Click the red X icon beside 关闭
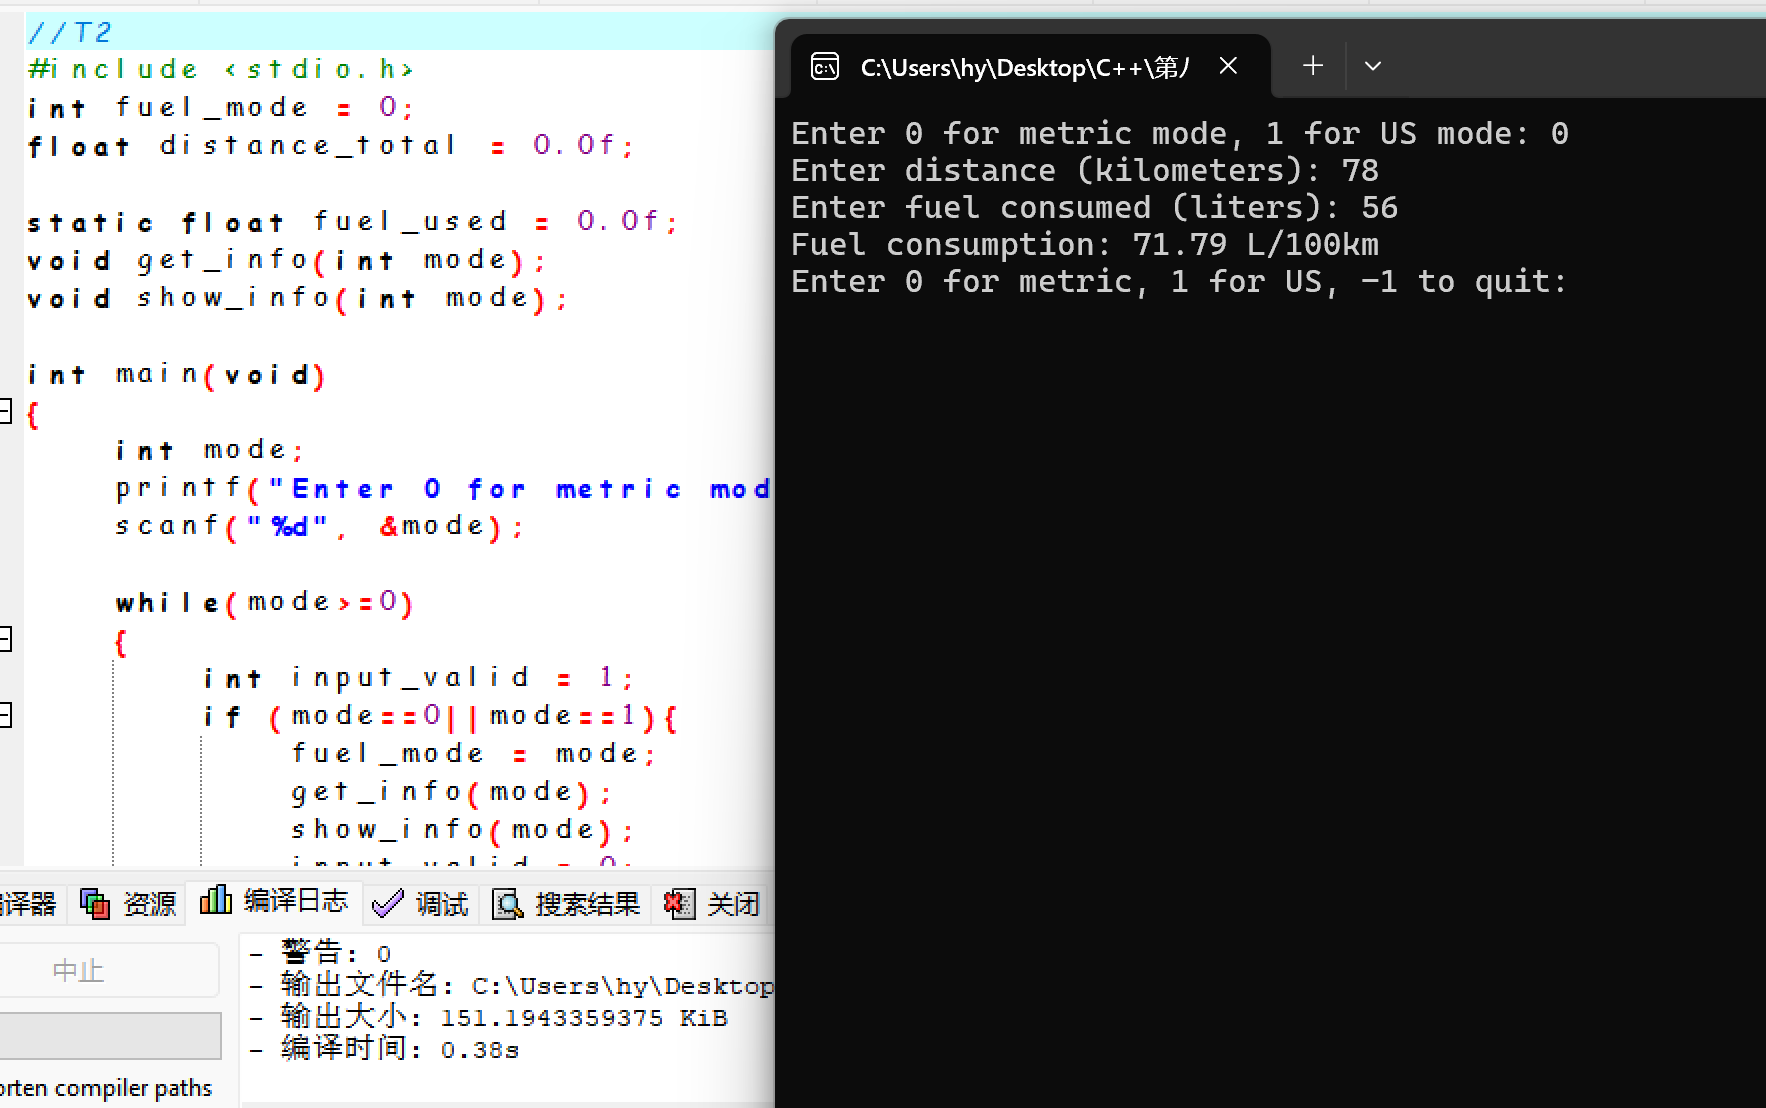 [x=680, y=904]
